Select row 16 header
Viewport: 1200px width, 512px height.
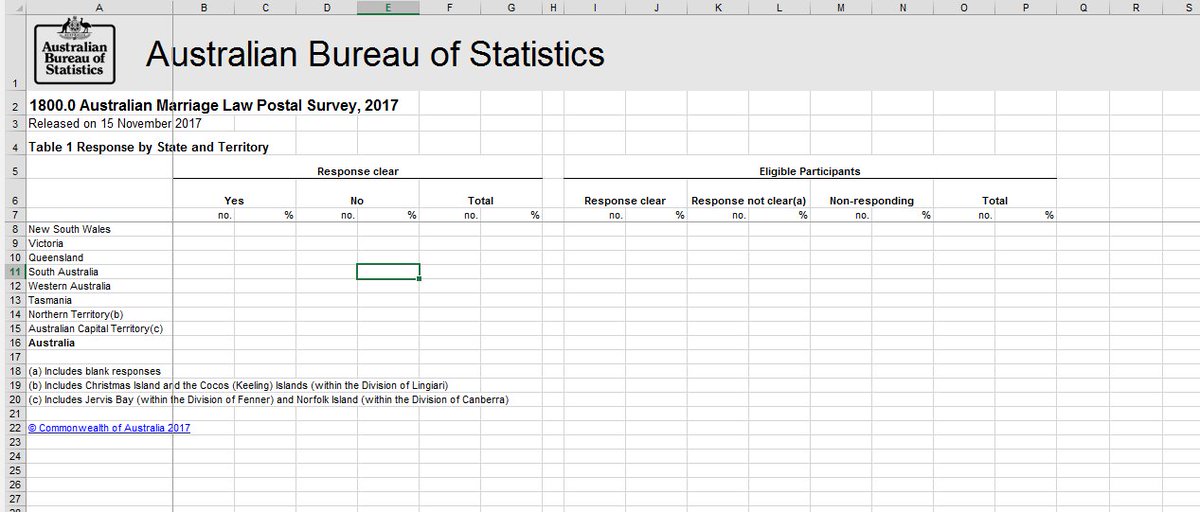click(x=14, y=341)
